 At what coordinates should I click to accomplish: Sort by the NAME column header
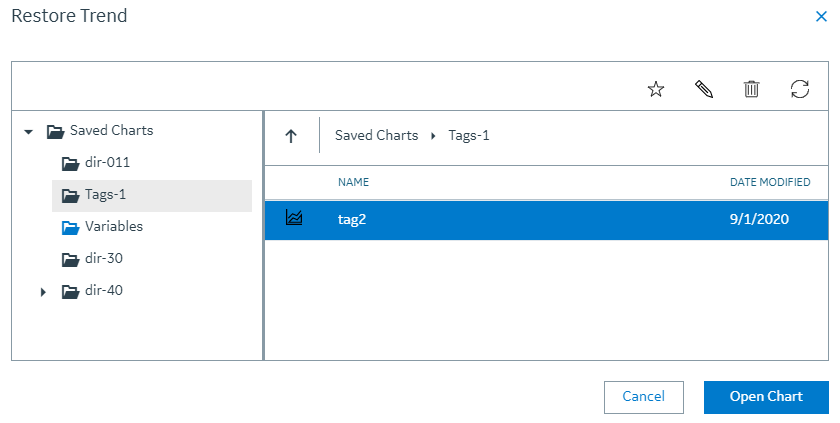pyautogui.click(x=353, y=182)
